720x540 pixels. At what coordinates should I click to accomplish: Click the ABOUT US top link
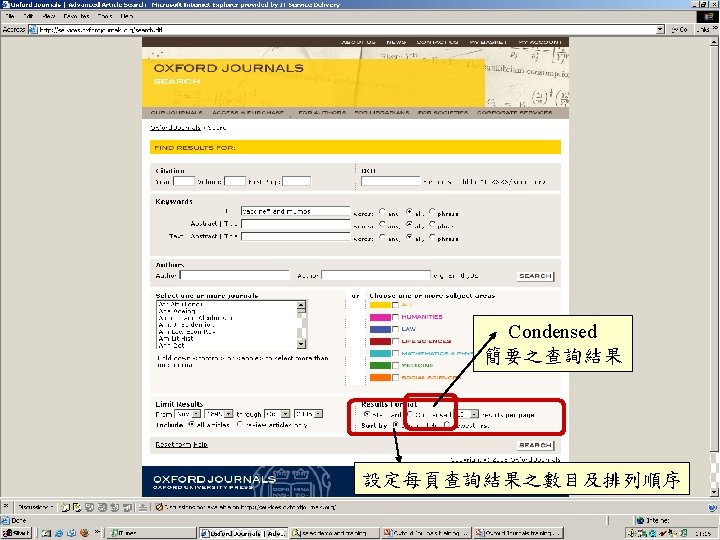[x=359, y=42]
